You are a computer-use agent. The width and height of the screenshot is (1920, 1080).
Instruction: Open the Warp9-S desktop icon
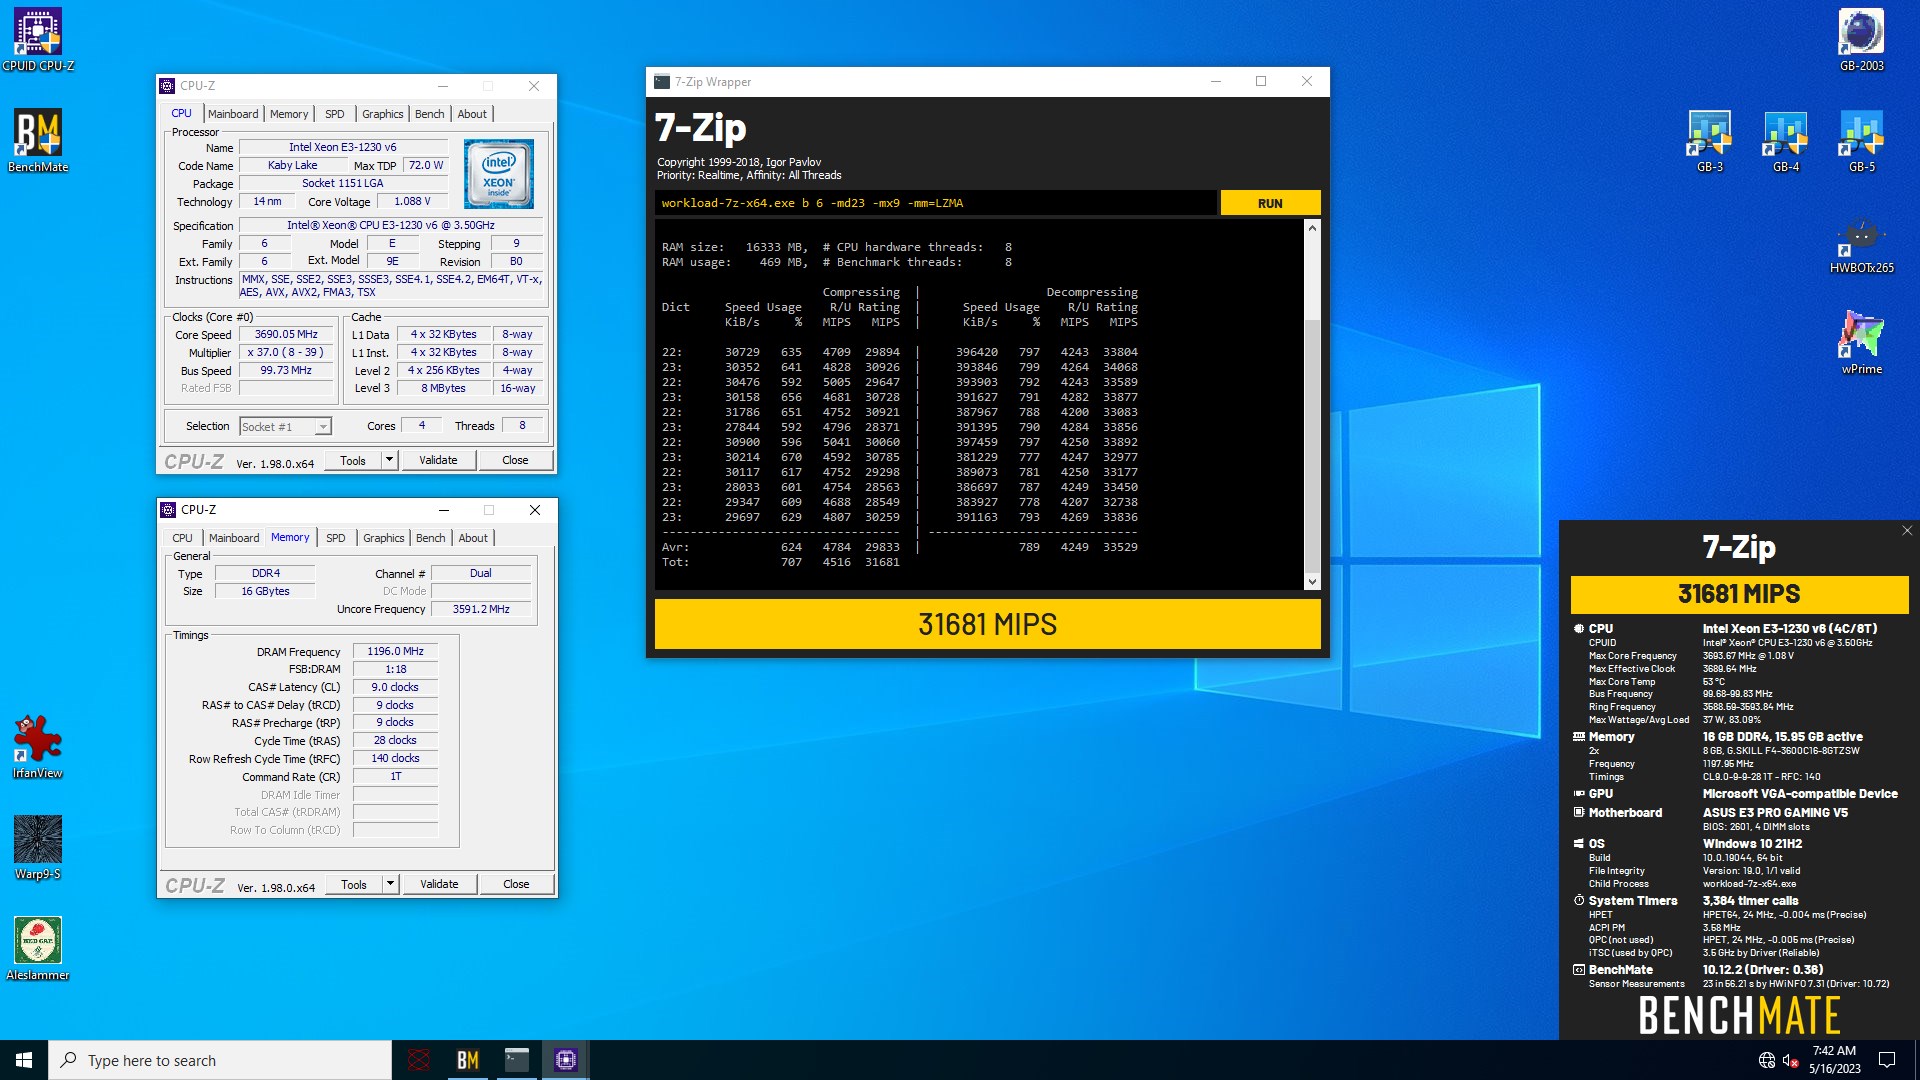click(38, 848)
